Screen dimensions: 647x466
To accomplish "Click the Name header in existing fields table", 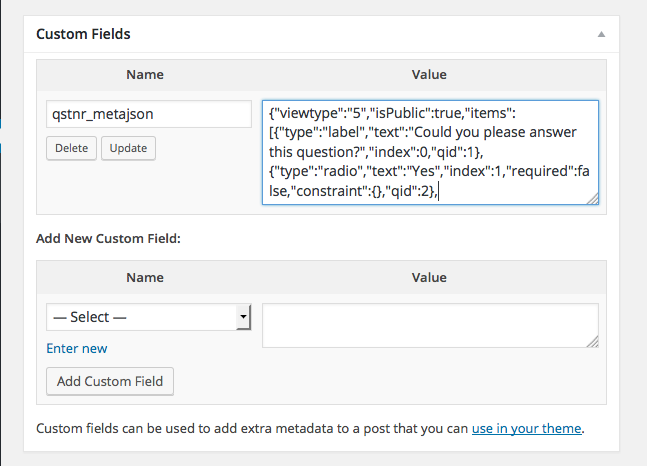I will [145, 75].
